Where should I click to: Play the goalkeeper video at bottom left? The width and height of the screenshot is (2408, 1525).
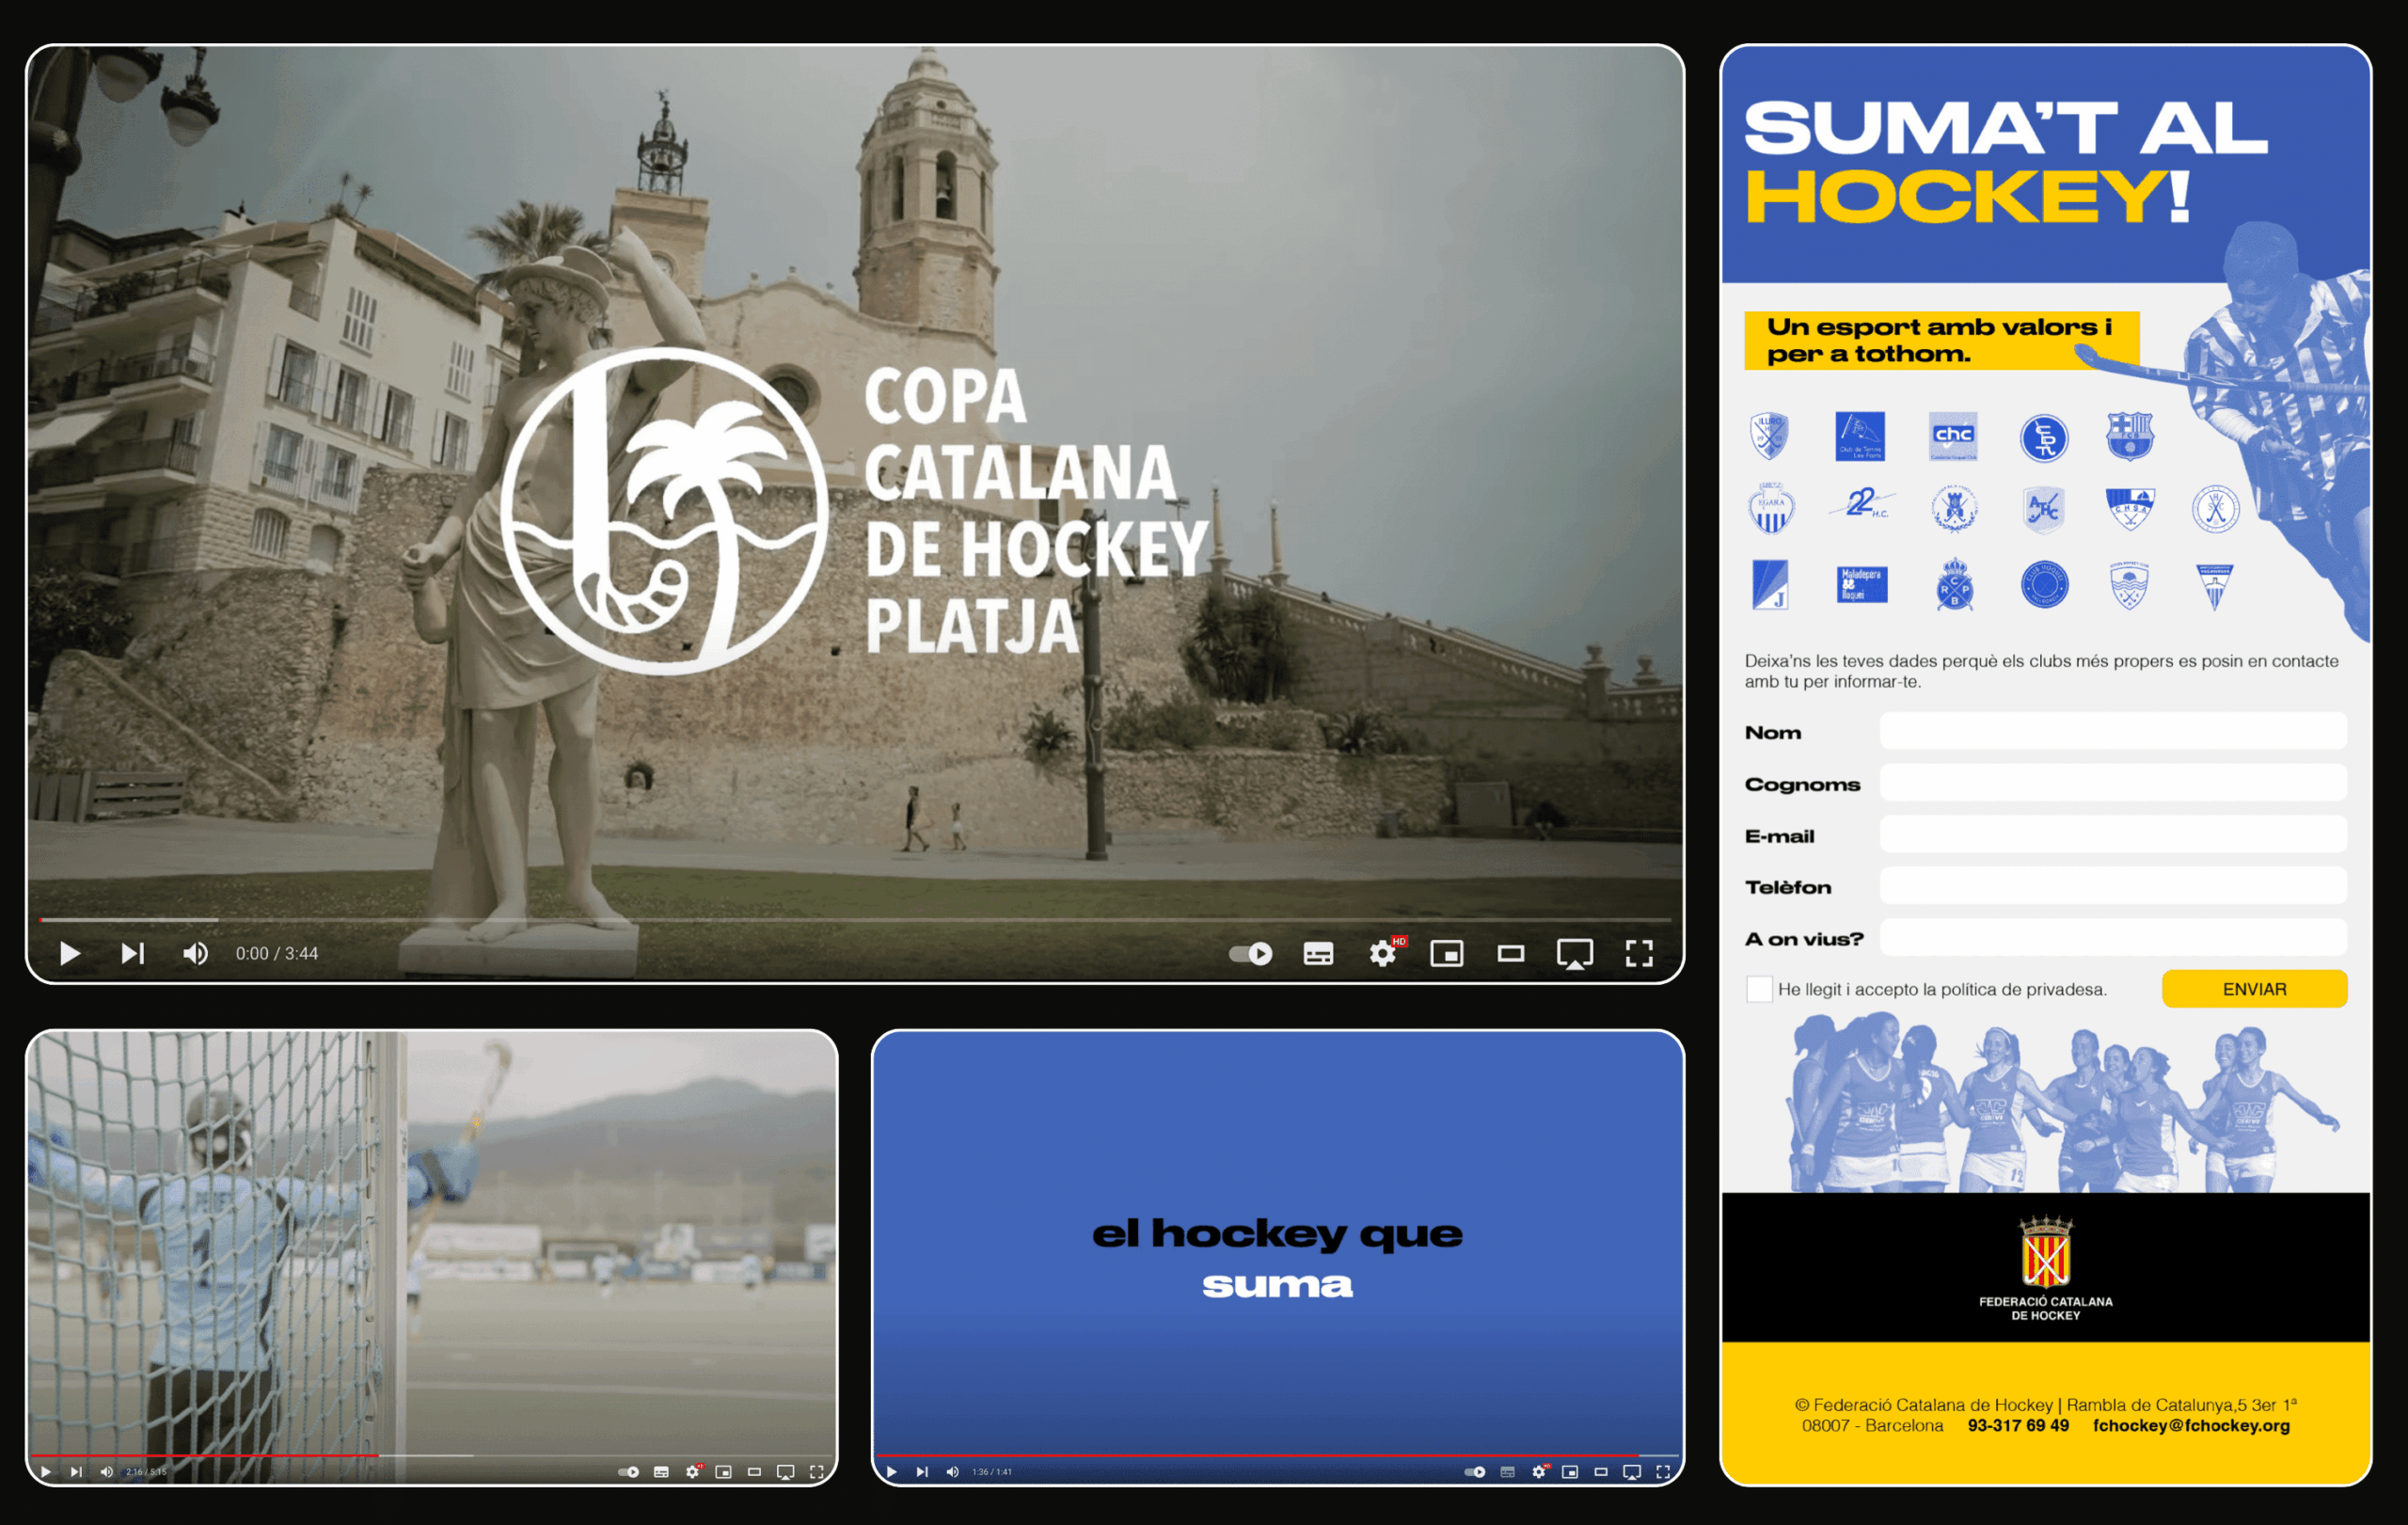(45, 1472)
